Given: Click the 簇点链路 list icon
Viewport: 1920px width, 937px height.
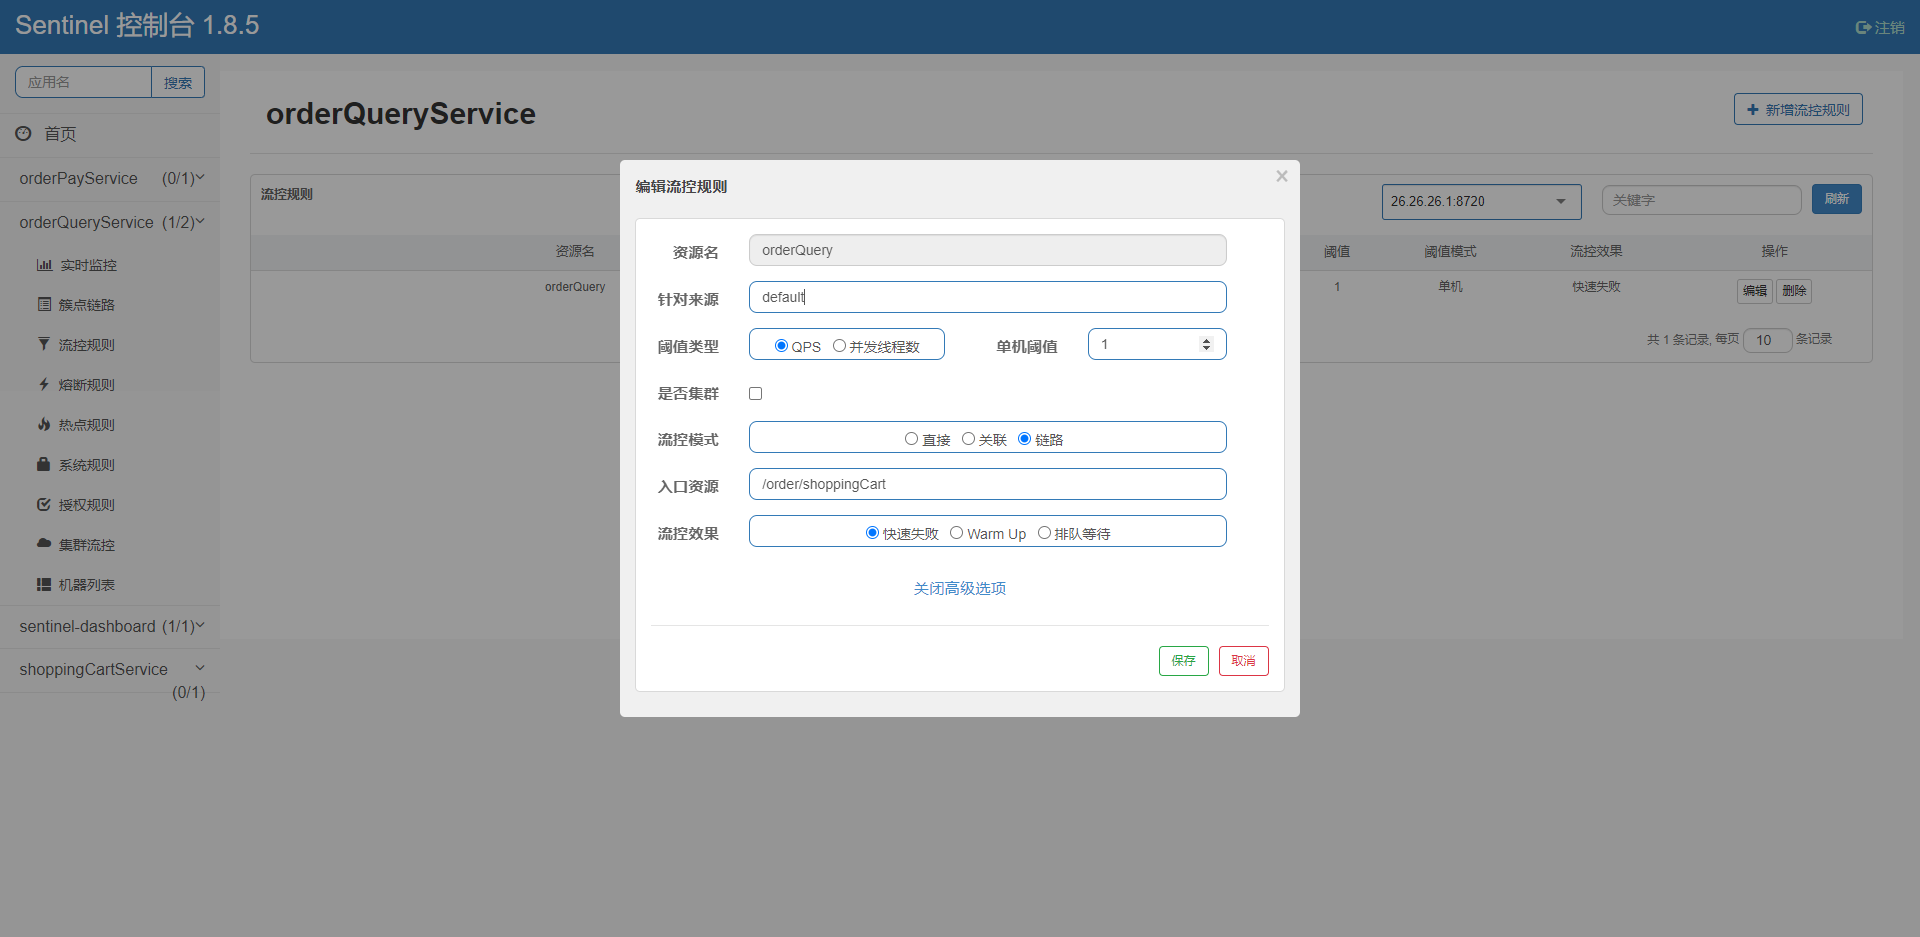Looking at the screenshot, I should (x=44, y=304).
